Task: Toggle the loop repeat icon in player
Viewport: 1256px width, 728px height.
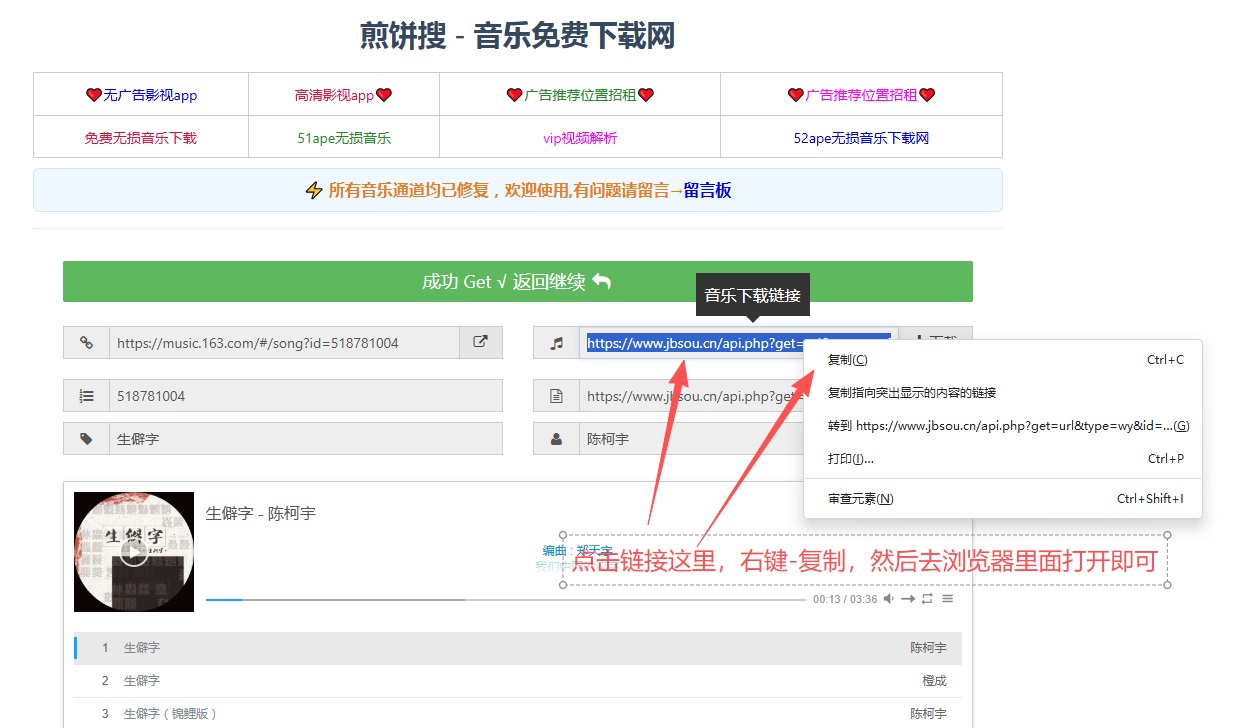Action: coord(927,599)
